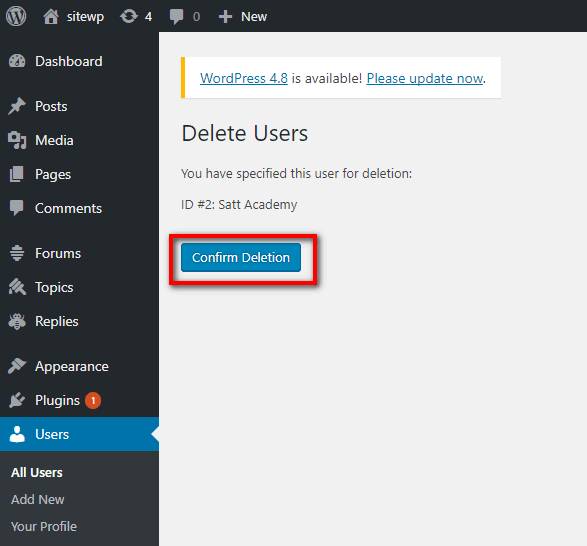Screen dimensions: 587x546
Task: Select the Replies bee icon
Action: coord(17,321)
